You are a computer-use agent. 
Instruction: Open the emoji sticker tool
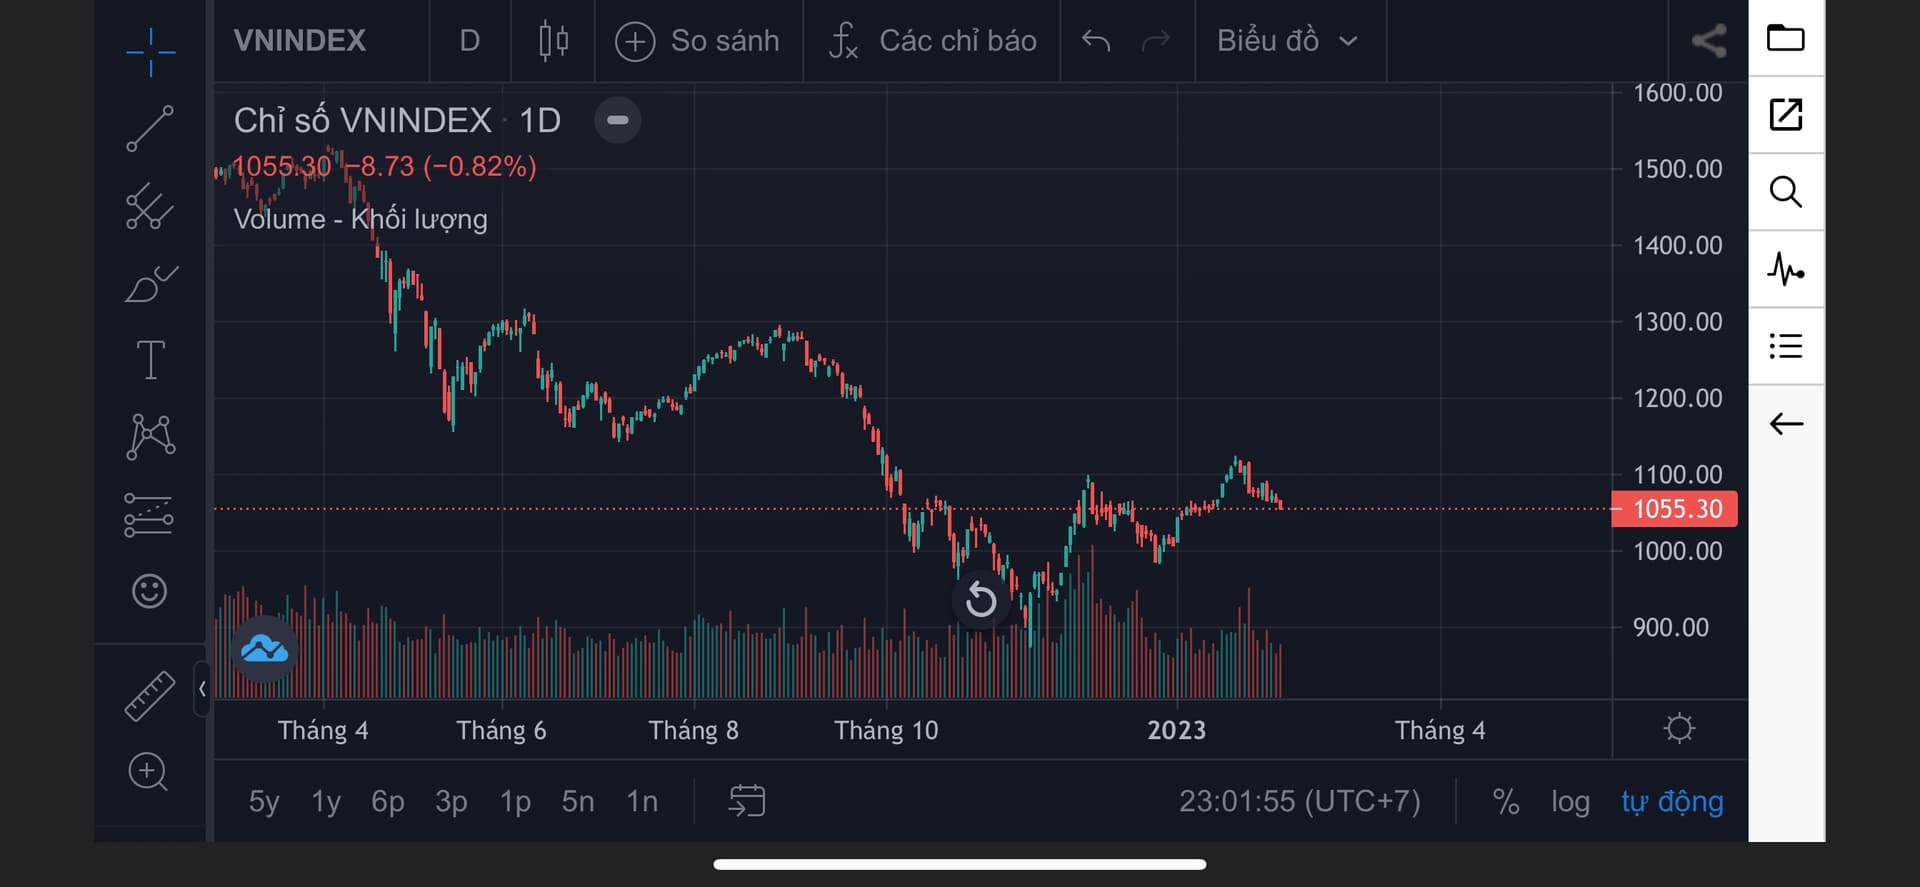pos(150,591)
